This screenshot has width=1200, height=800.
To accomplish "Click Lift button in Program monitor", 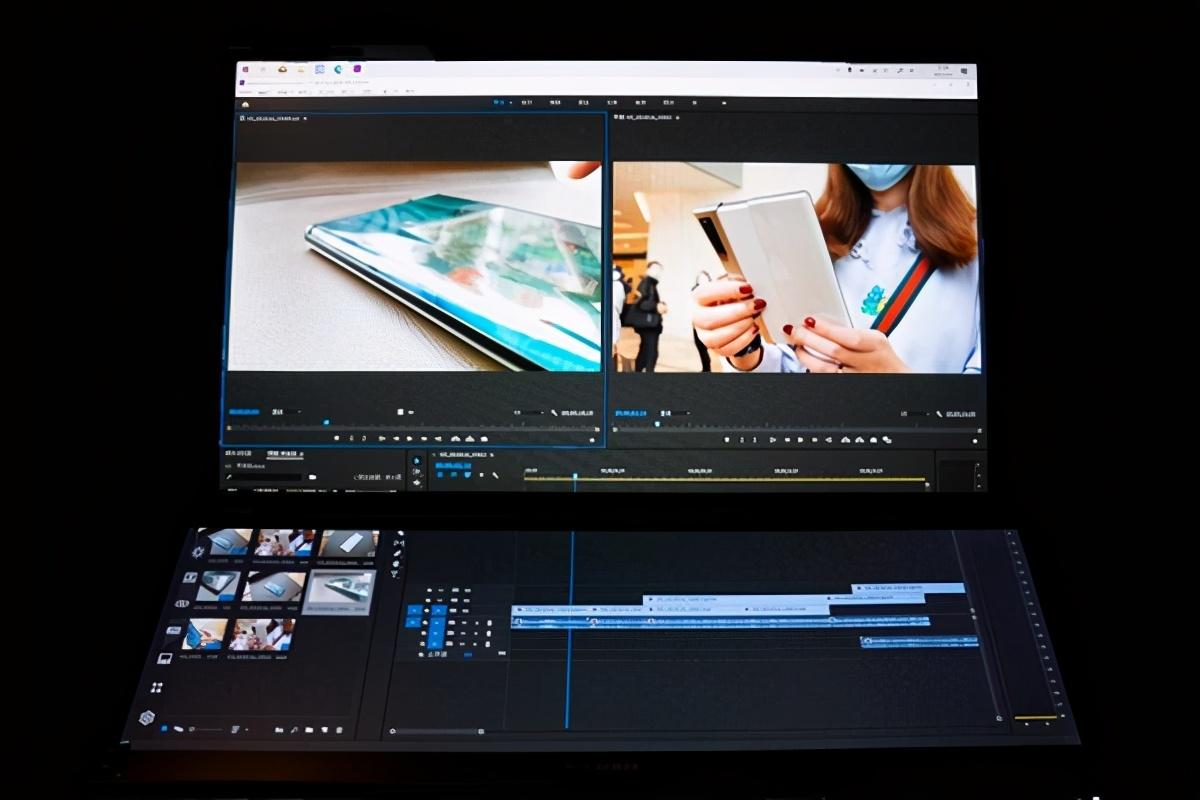I will tap(844, 439).
